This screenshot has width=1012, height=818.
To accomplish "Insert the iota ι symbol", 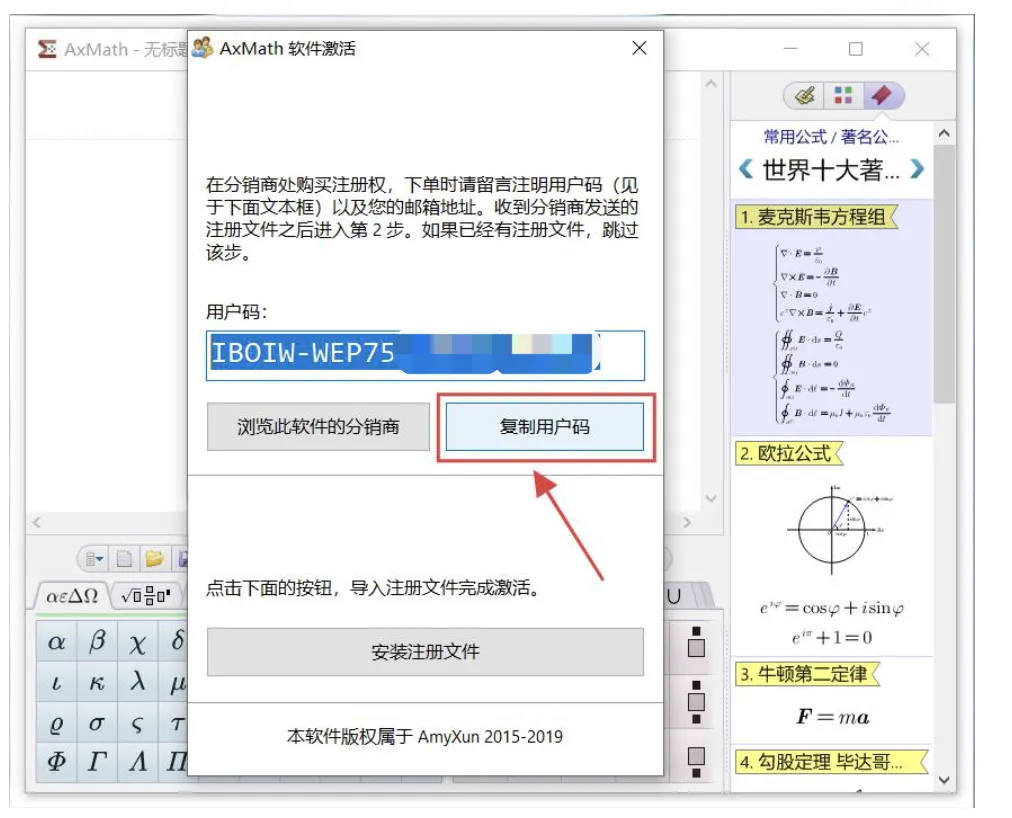I will pos(57,682).
